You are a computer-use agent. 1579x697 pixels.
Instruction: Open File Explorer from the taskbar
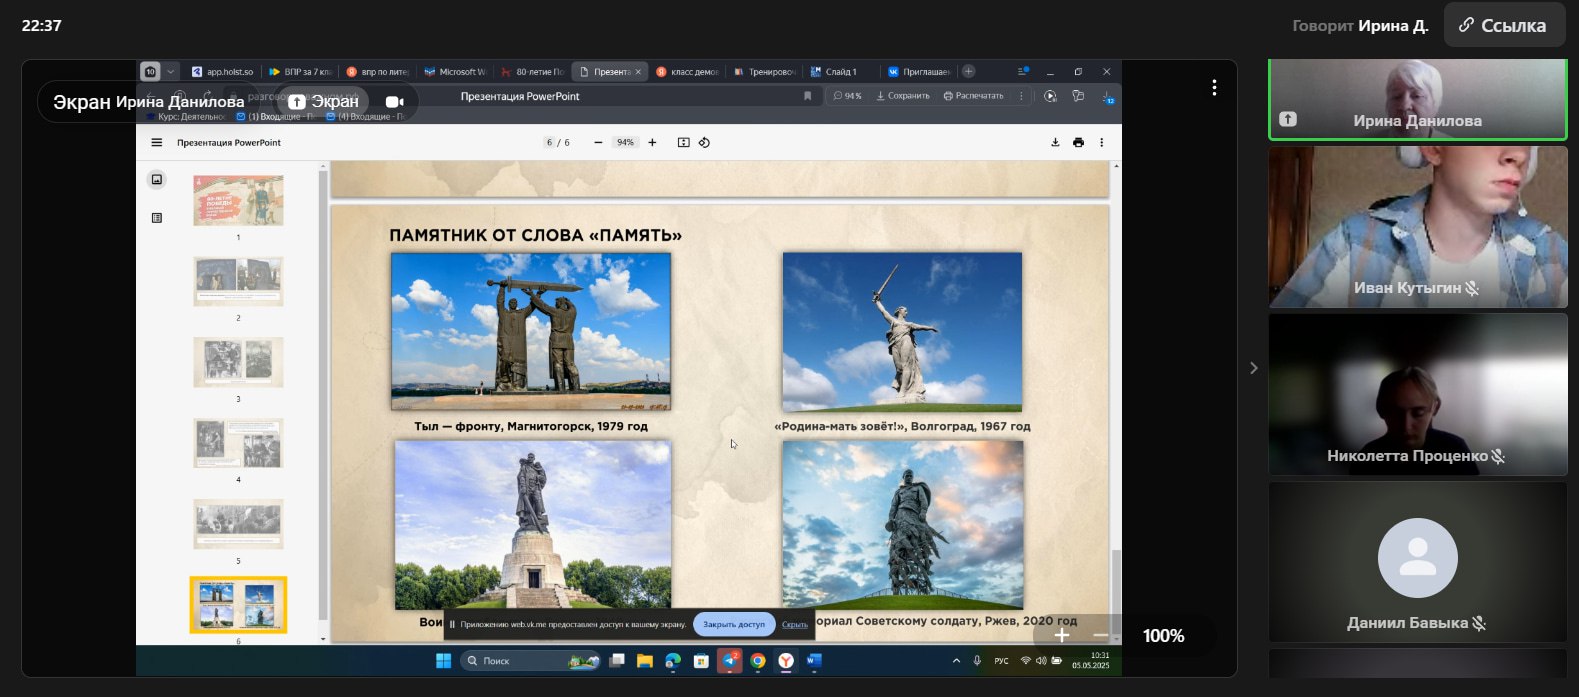pos(645,660)
